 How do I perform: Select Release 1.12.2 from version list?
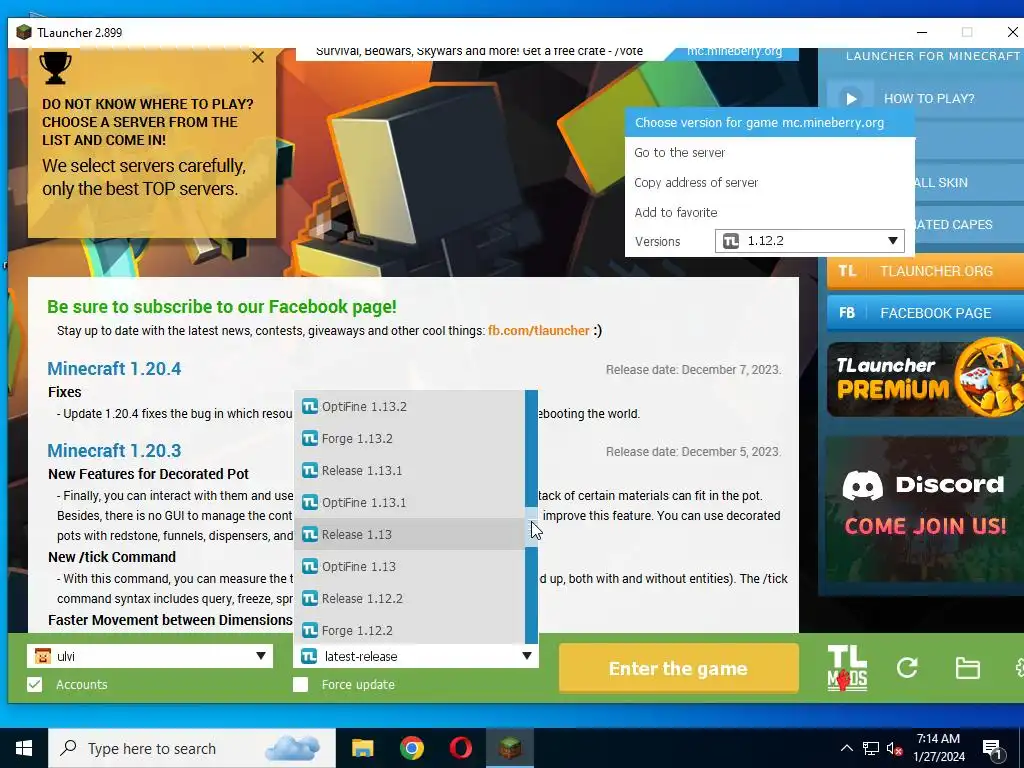(409, 598)
